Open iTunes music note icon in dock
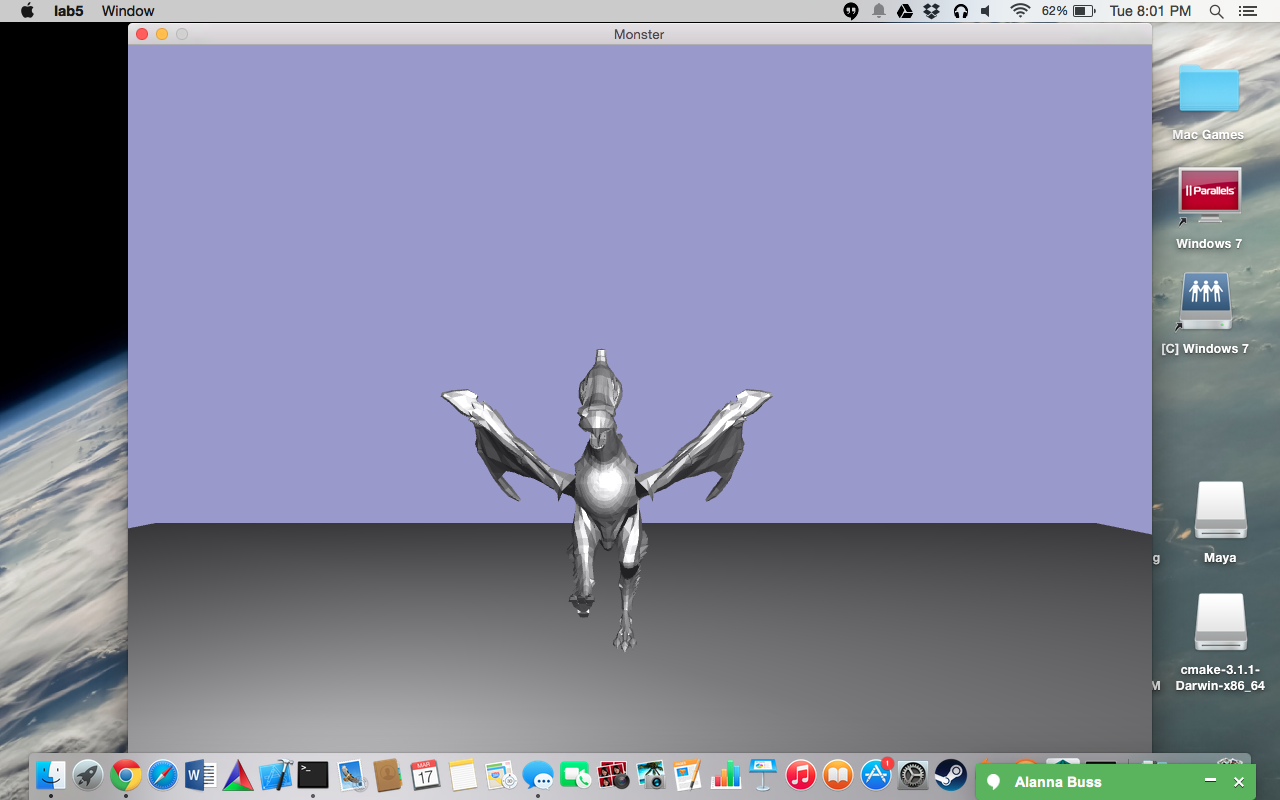1280x800 pixels. 801,775
